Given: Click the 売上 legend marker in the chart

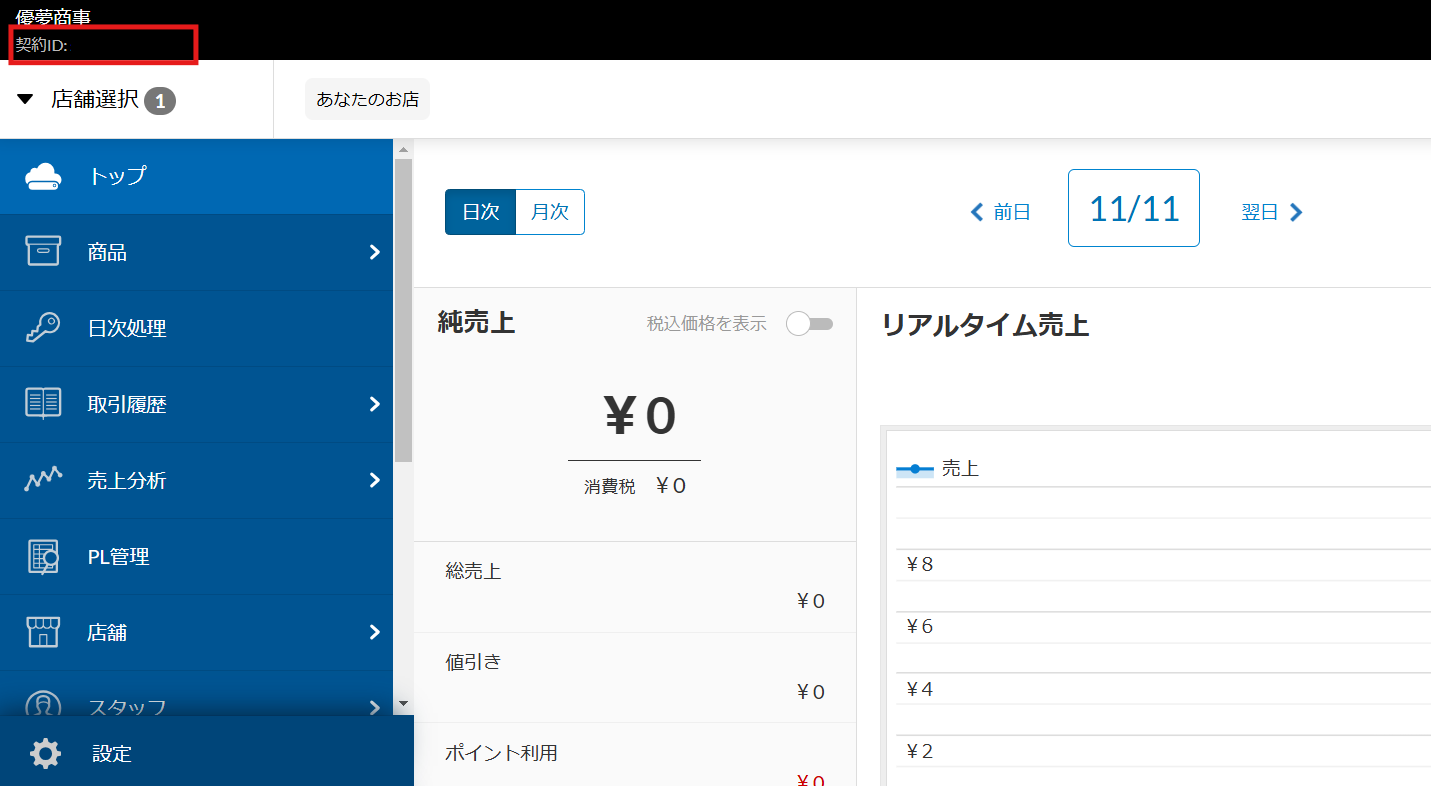Looking at the screenshot, I should point(914,469).
